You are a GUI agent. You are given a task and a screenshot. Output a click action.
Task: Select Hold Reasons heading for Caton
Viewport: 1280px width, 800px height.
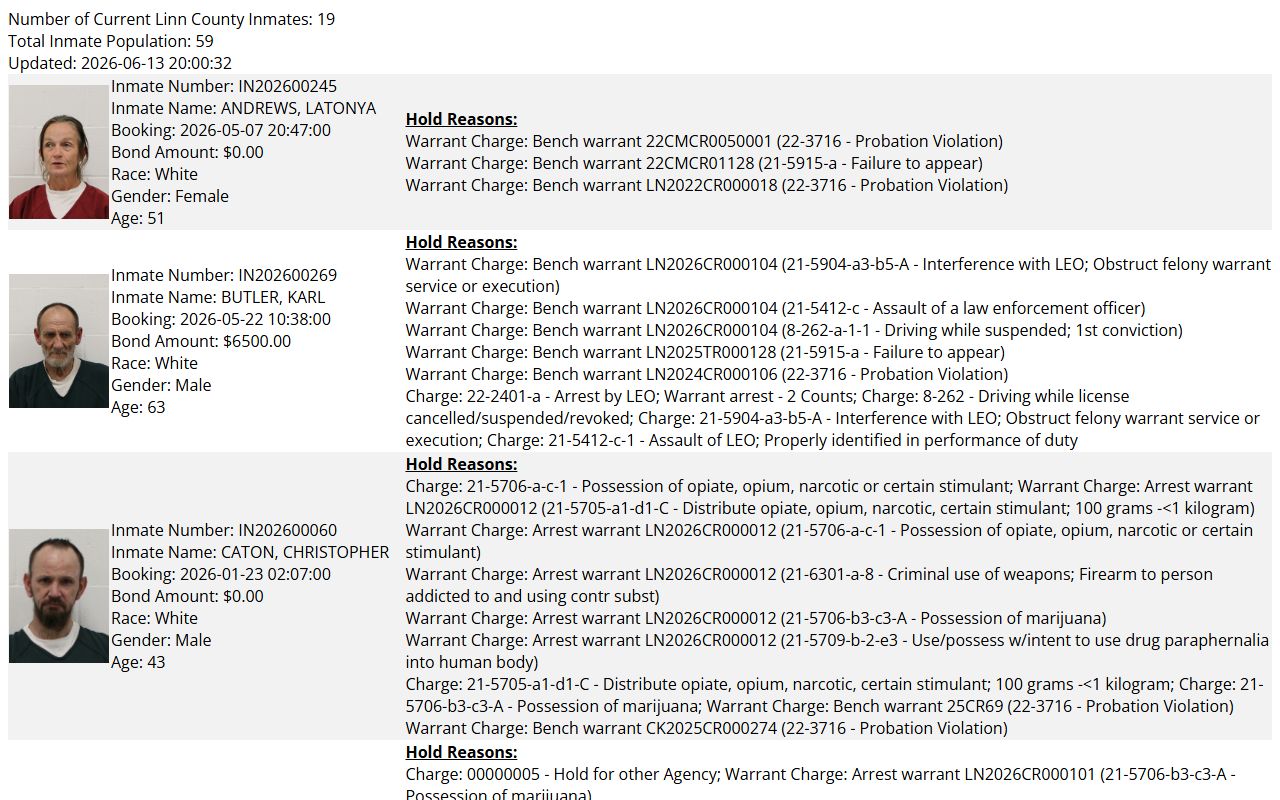click(461, 464)
